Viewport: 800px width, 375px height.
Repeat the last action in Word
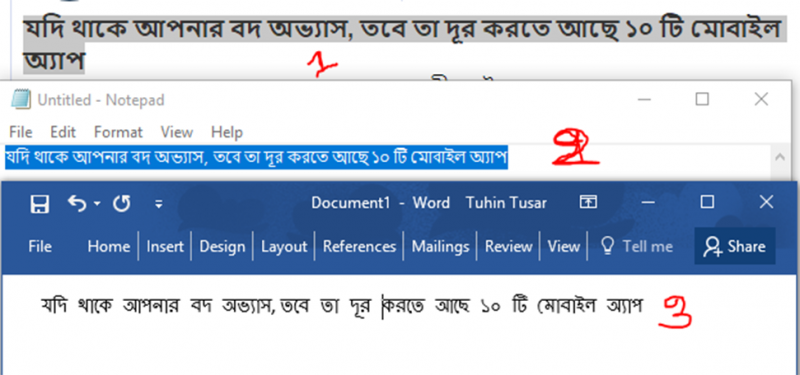[x=121, y=204]
